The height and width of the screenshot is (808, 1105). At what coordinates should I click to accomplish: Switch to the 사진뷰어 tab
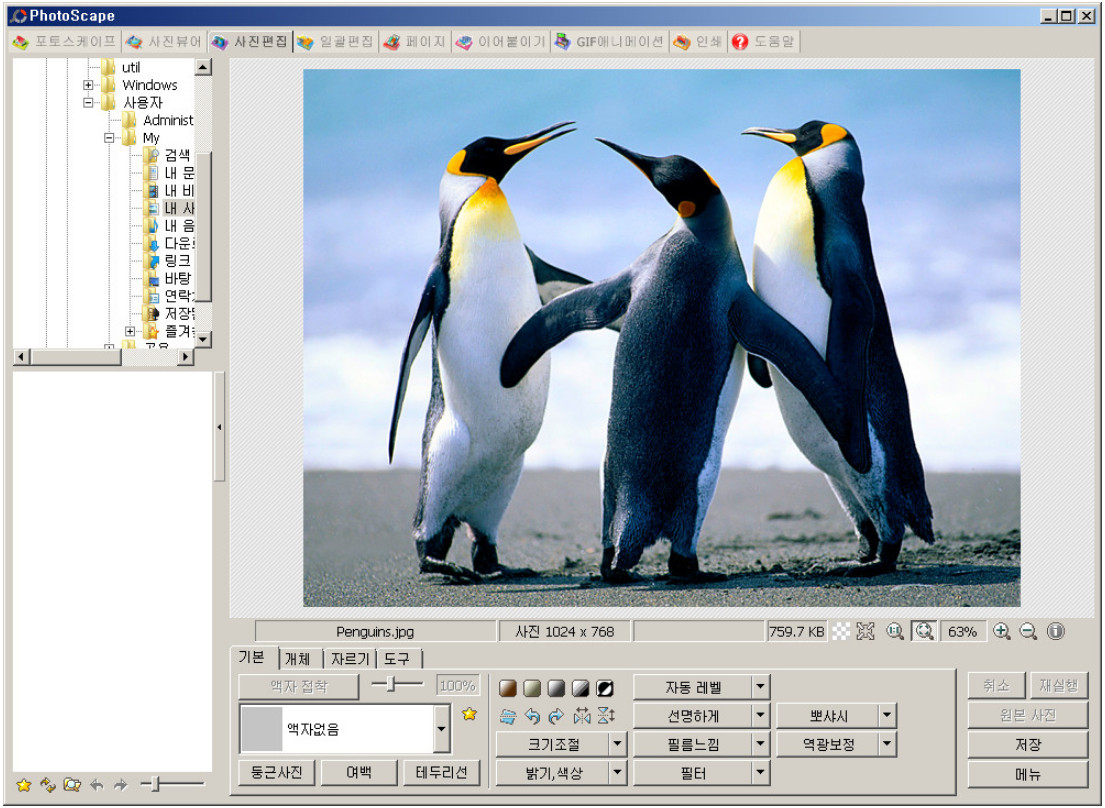click(164, 42)
